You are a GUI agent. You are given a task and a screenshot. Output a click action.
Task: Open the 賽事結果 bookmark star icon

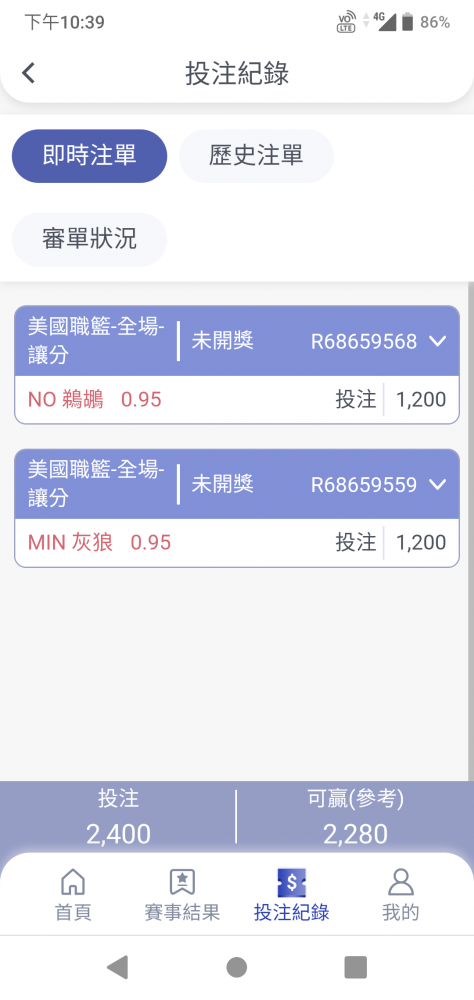pos(182,882)
